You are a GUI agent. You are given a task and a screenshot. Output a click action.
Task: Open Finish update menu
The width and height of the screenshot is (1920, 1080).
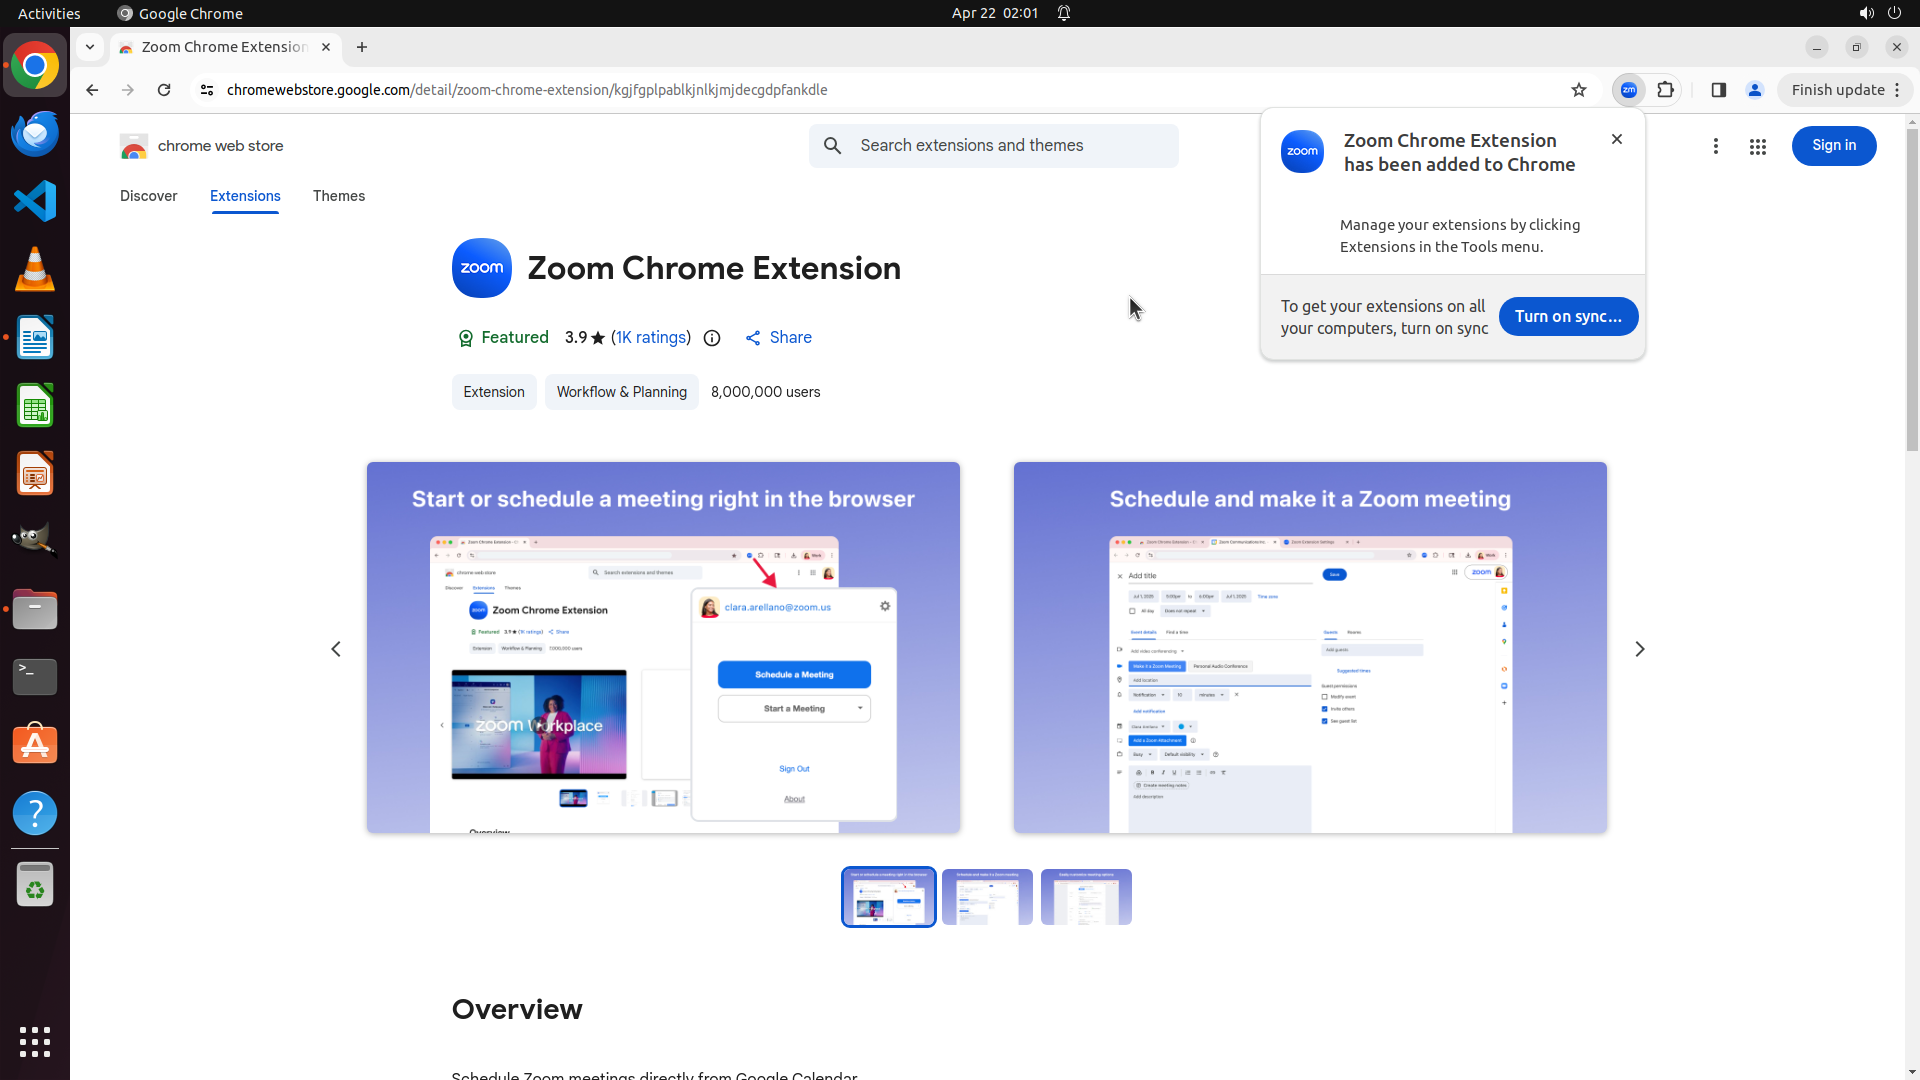click(x=1845, y=90)
